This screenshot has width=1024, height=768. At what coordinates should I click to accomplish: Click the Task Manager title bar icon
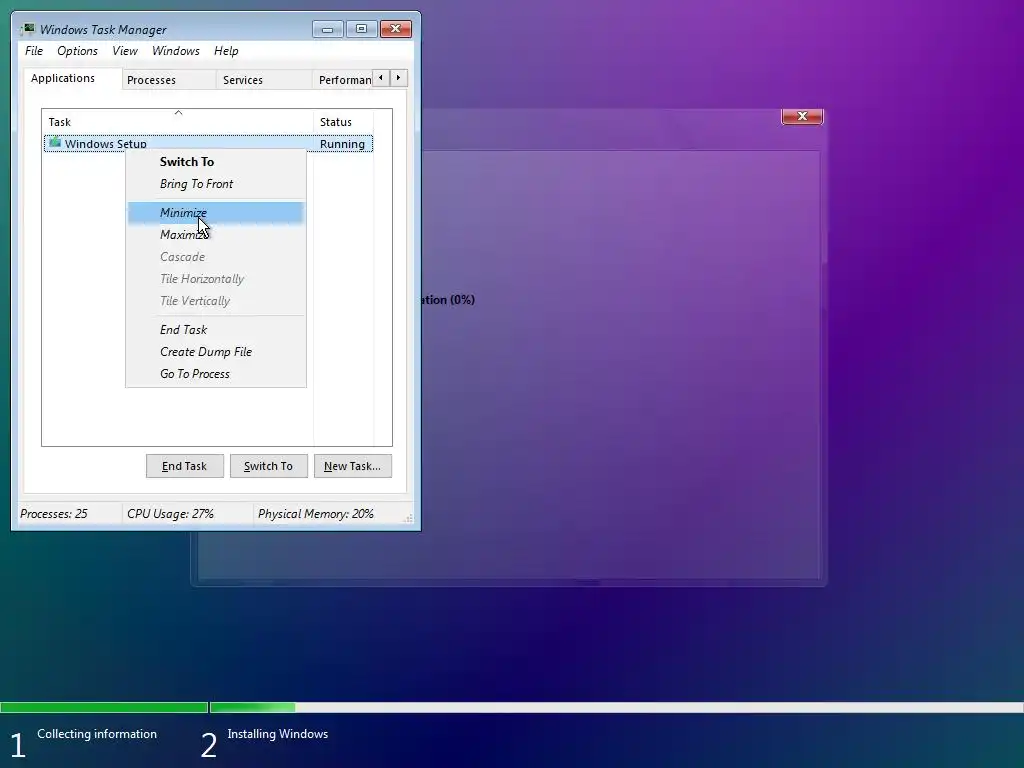(x=27, y=29)
